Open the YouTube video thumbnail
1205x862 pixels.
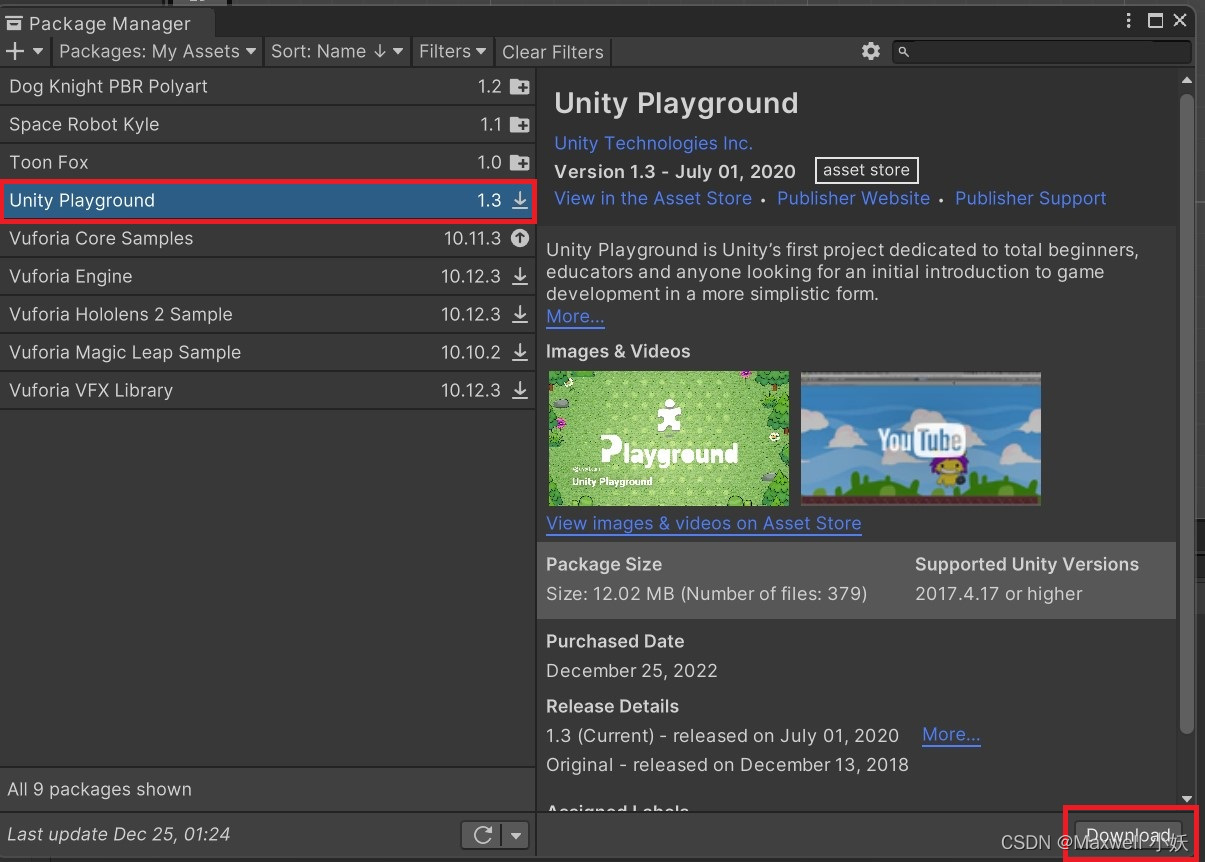click(921, 438)
